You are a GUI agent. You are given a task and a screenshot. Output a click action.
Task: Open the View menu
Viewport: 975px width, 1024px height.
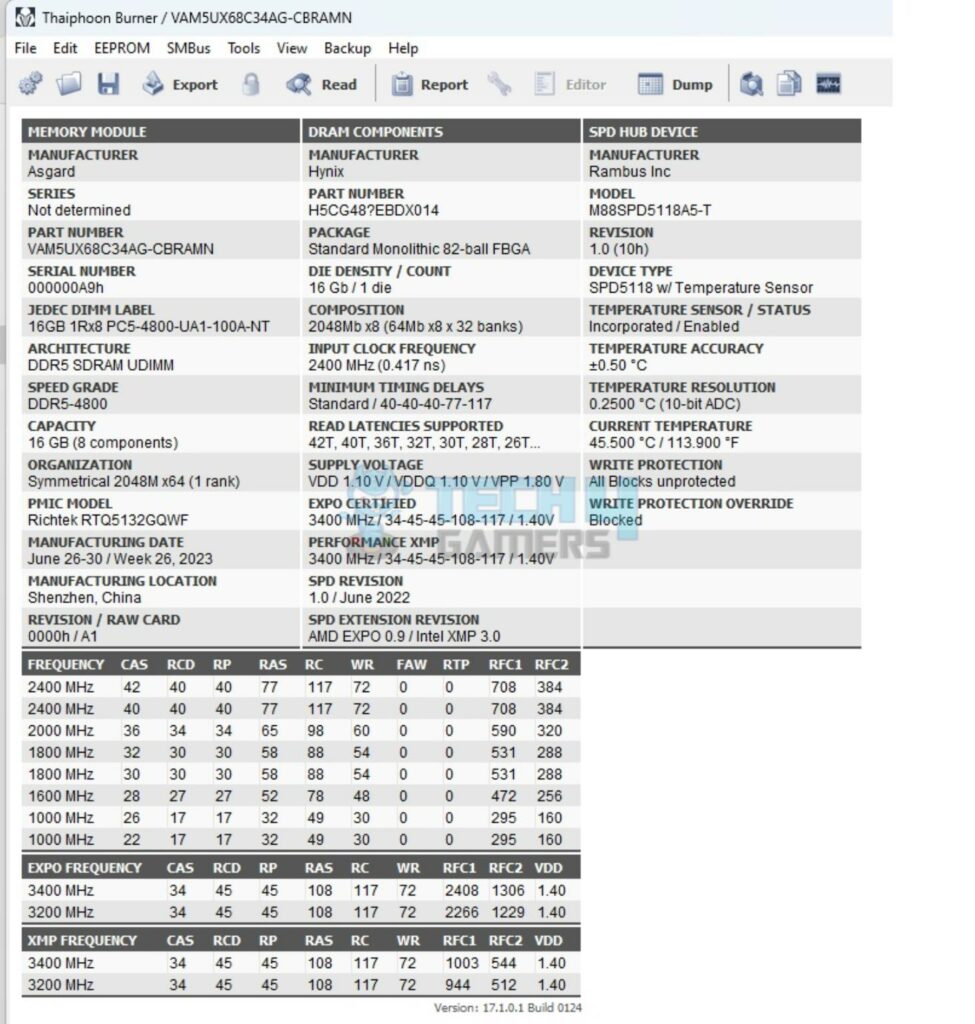click(x=292, y=48)
